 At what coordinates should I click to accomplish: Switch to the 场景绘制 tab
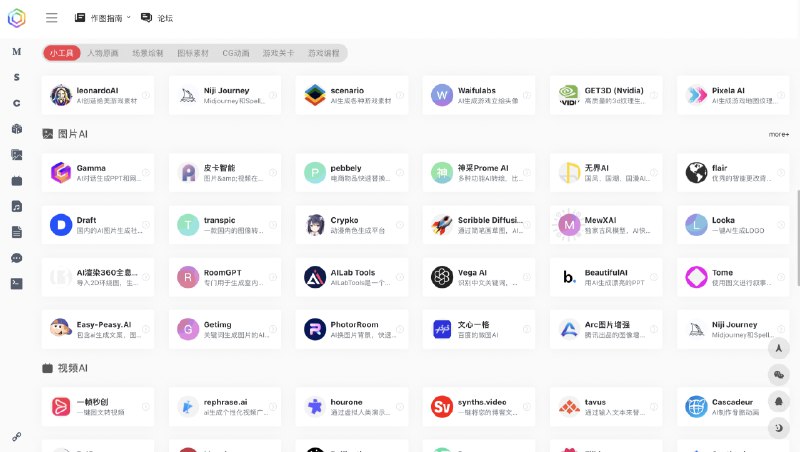coord(147,53)
